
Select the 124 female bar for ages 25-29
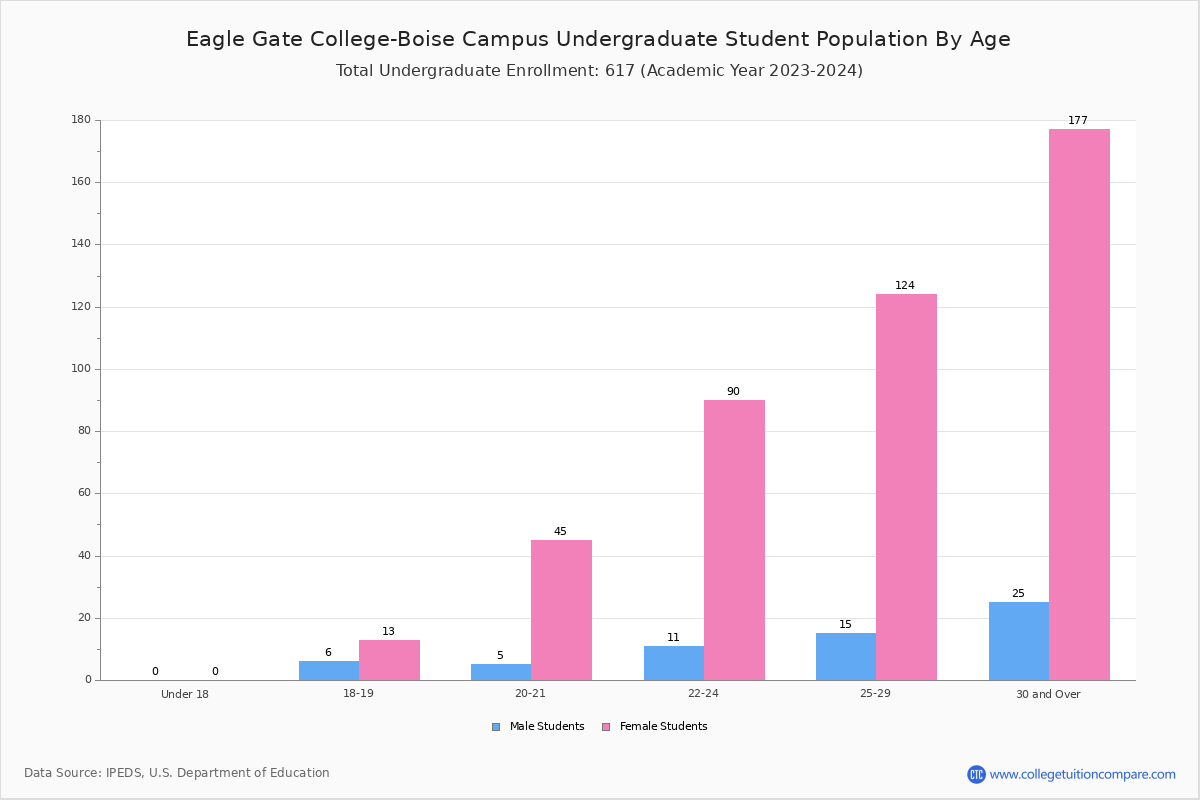tap(906, 487)
